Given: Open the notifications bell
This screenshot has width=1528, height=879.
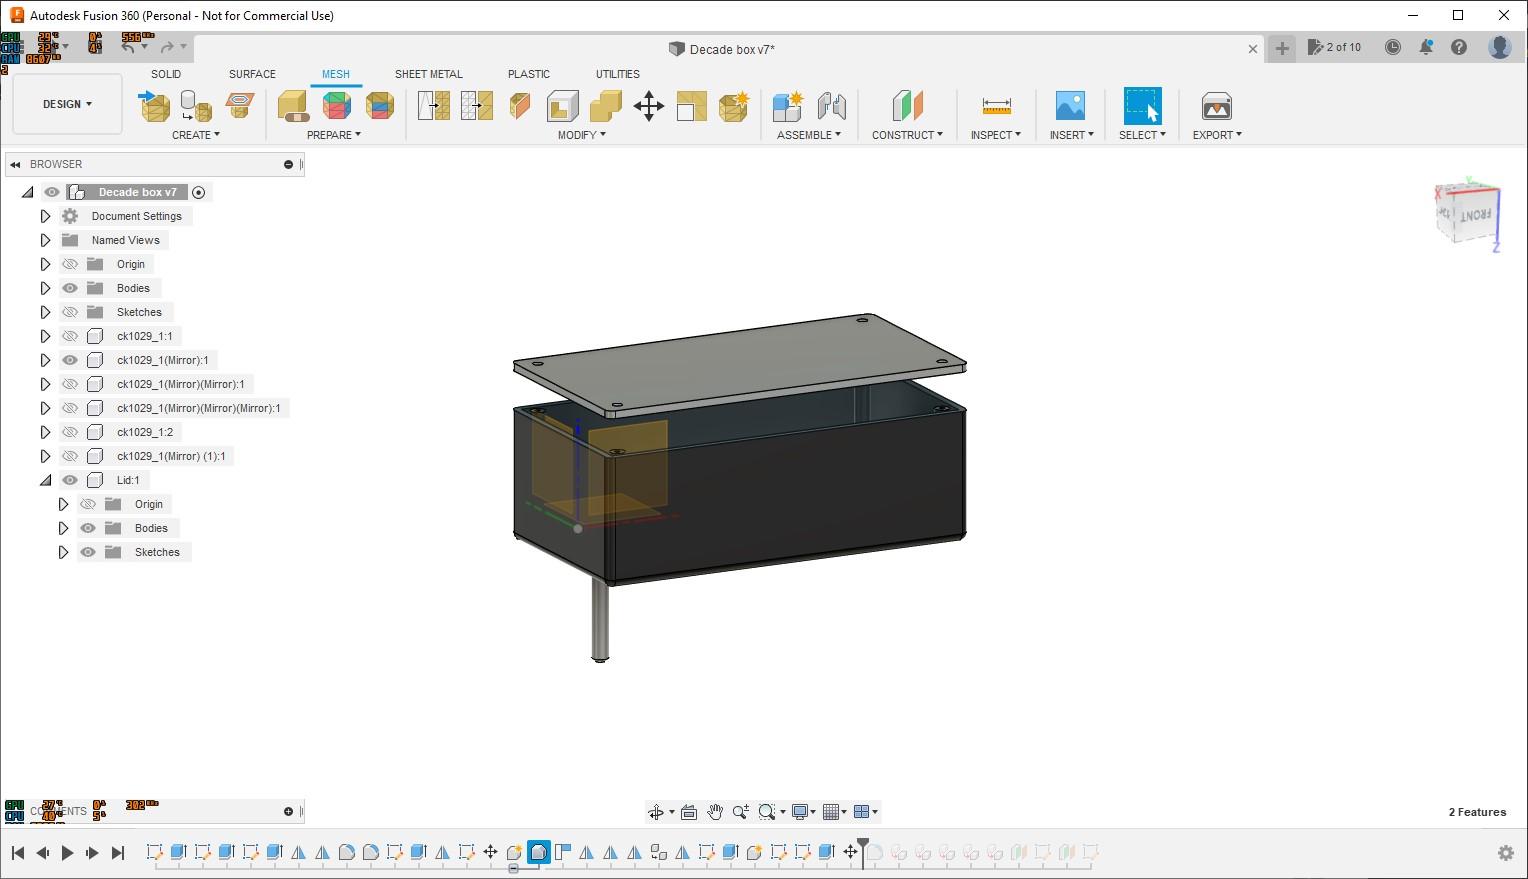Looking at the screenshot, I should [1426, 47].
